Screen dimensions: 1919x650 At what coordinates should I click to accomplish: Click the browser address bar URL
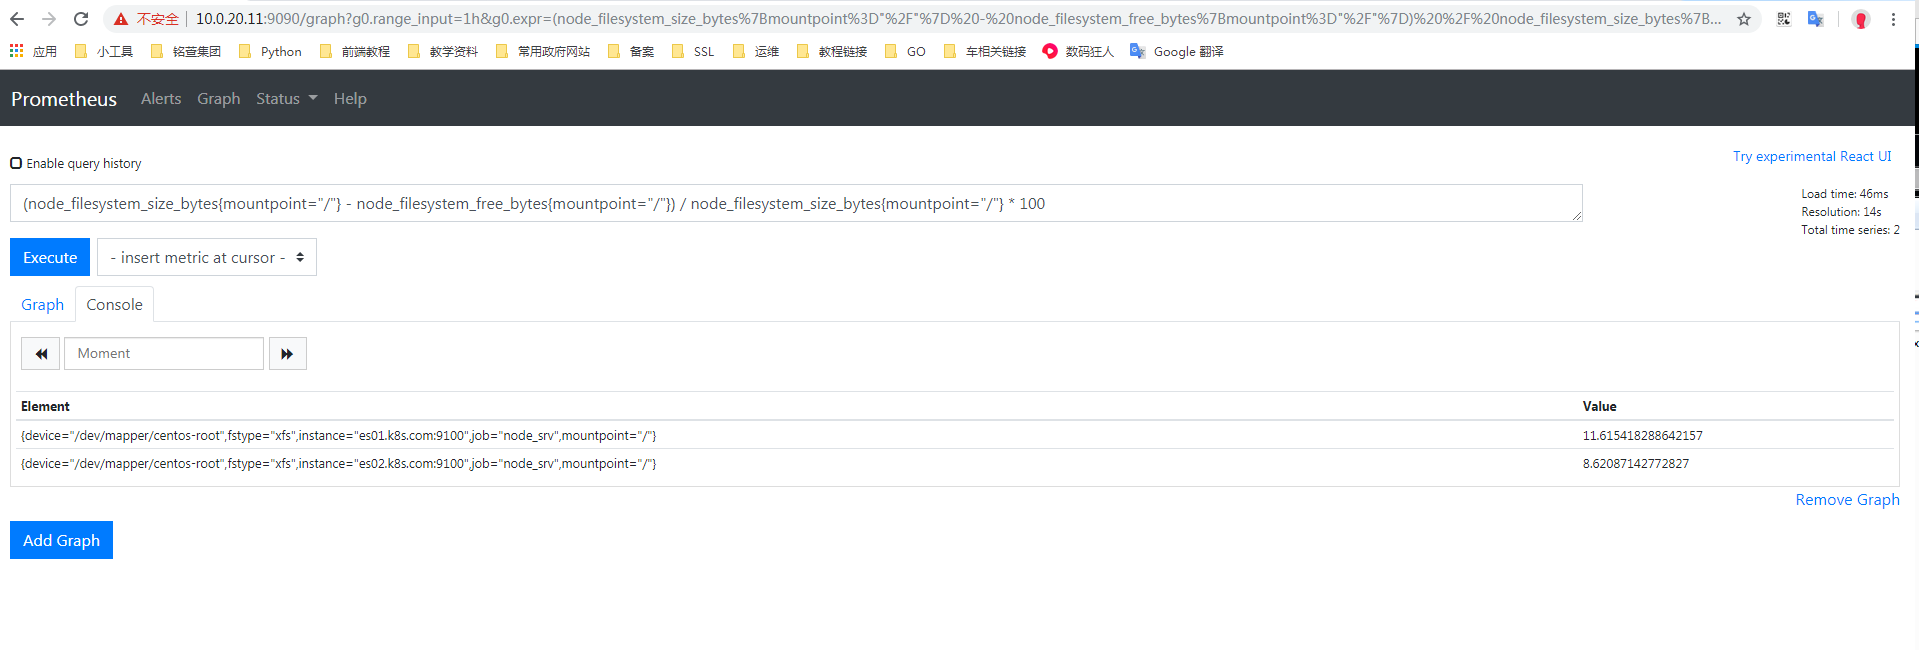(x=958, y=19)
